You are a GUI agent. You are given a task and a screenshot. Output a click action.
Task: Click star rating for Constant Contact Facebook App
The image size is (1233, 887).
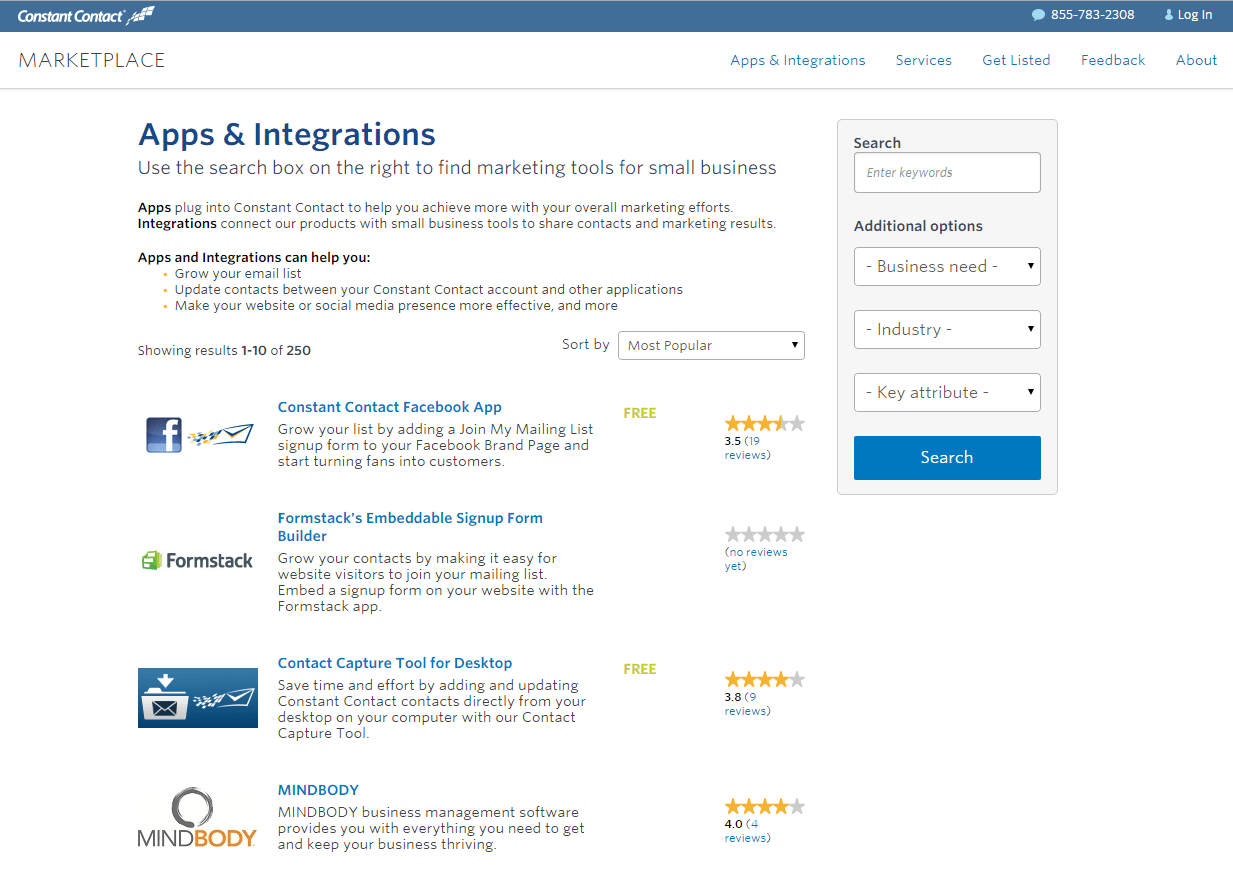[764, 423]
